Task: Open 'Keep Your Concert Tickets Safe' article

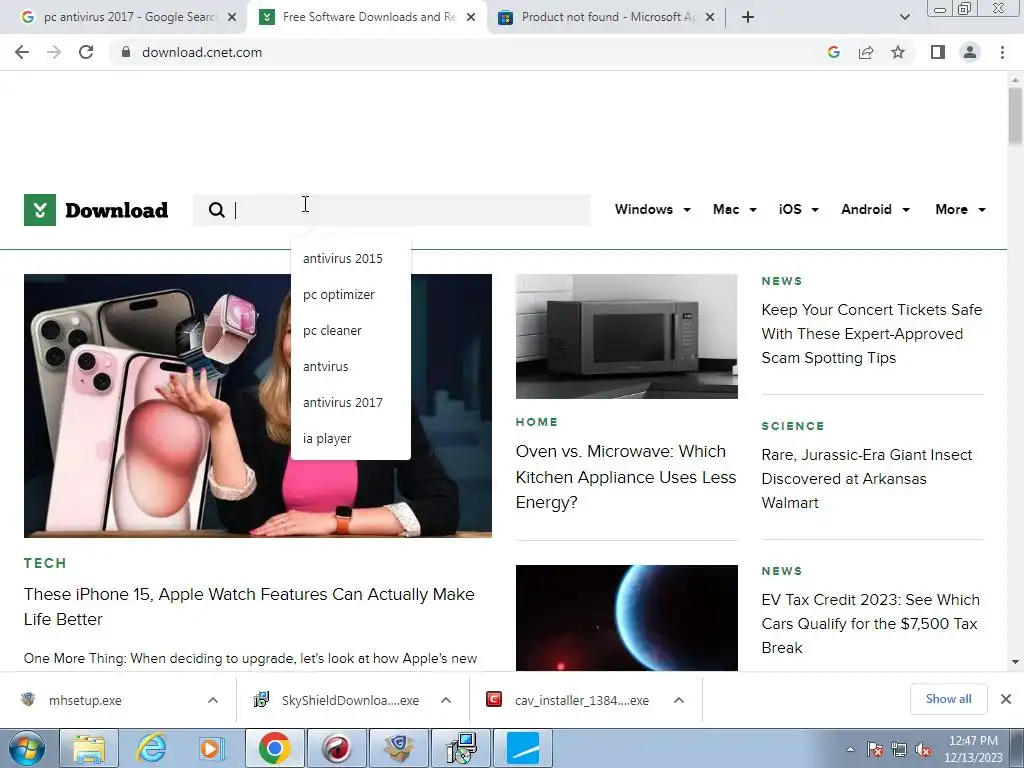Action: coord(872,334)
